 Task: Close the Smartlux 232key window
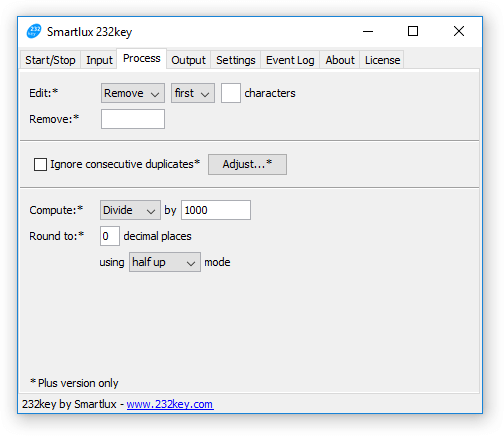point(459,32)
